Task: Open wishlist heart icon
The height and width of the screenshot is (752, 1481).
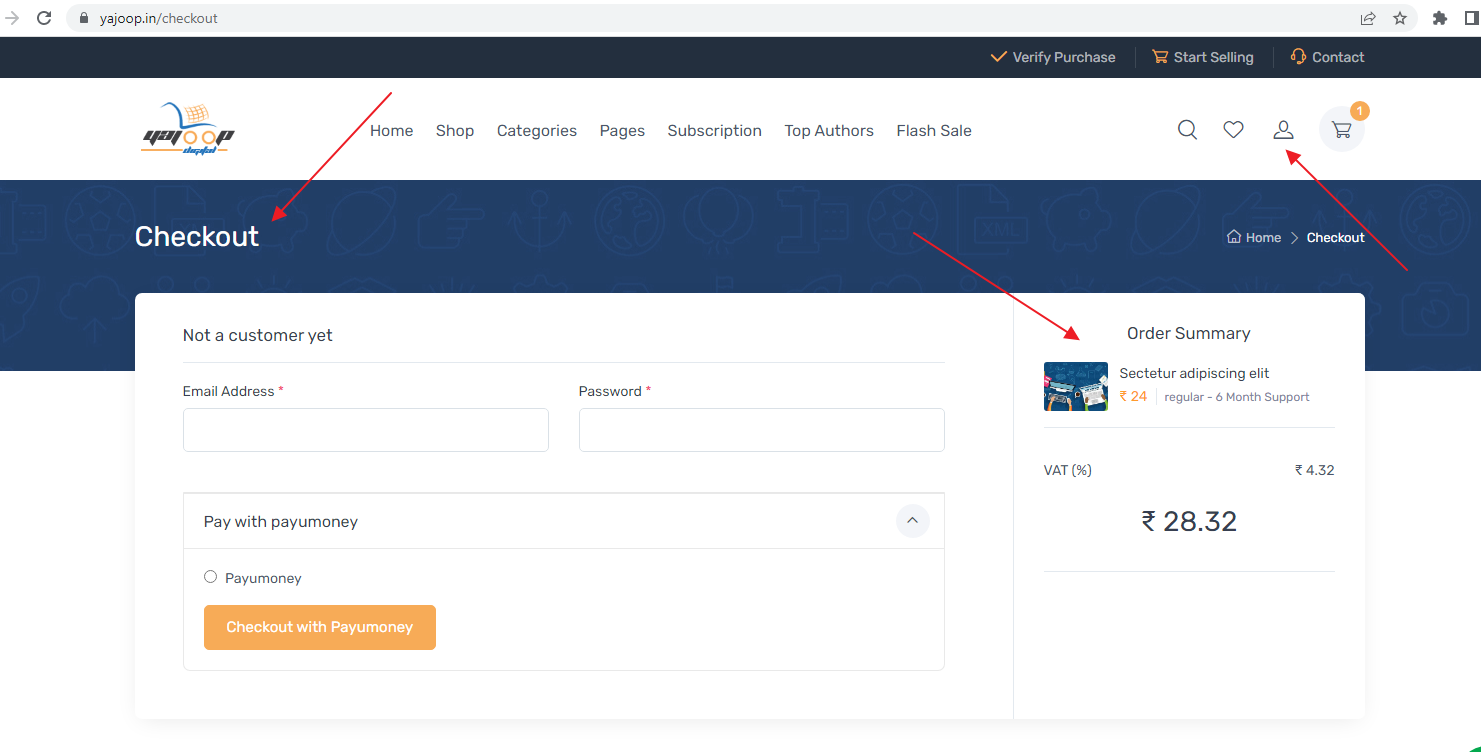Action: [x=1234, y=130]
